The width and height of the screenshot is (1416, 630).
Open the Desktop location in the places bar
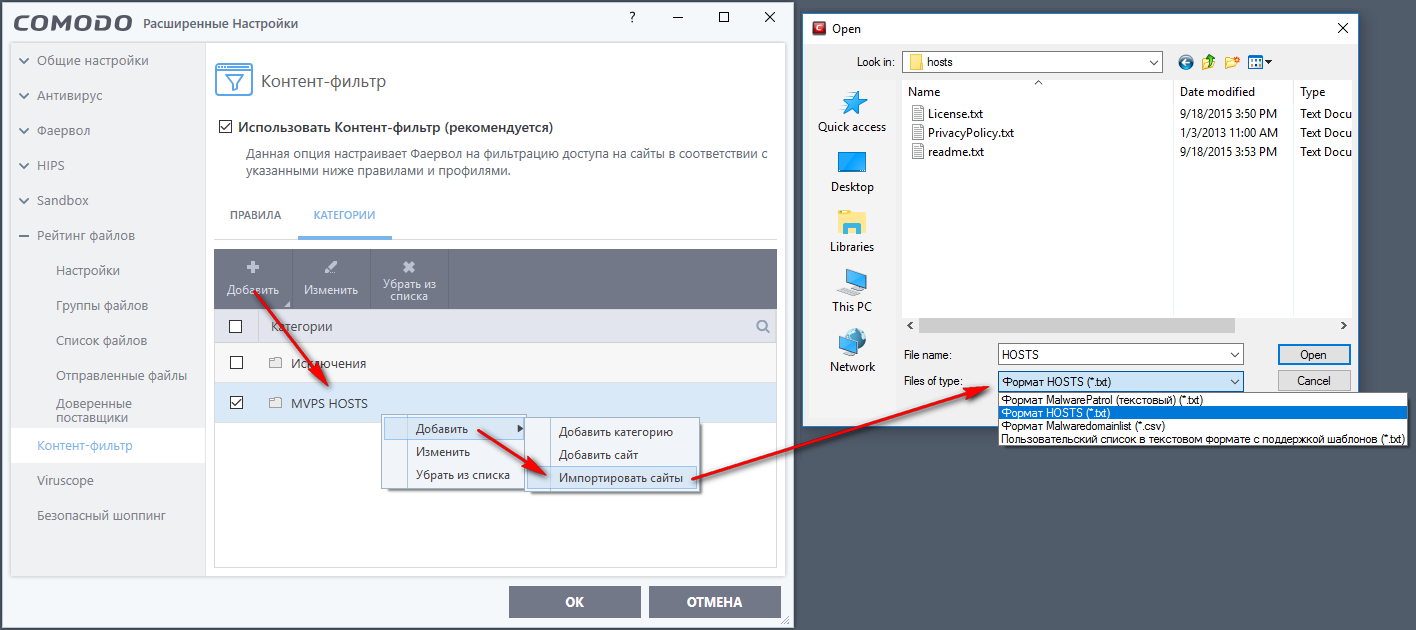(x=852, y=171)
